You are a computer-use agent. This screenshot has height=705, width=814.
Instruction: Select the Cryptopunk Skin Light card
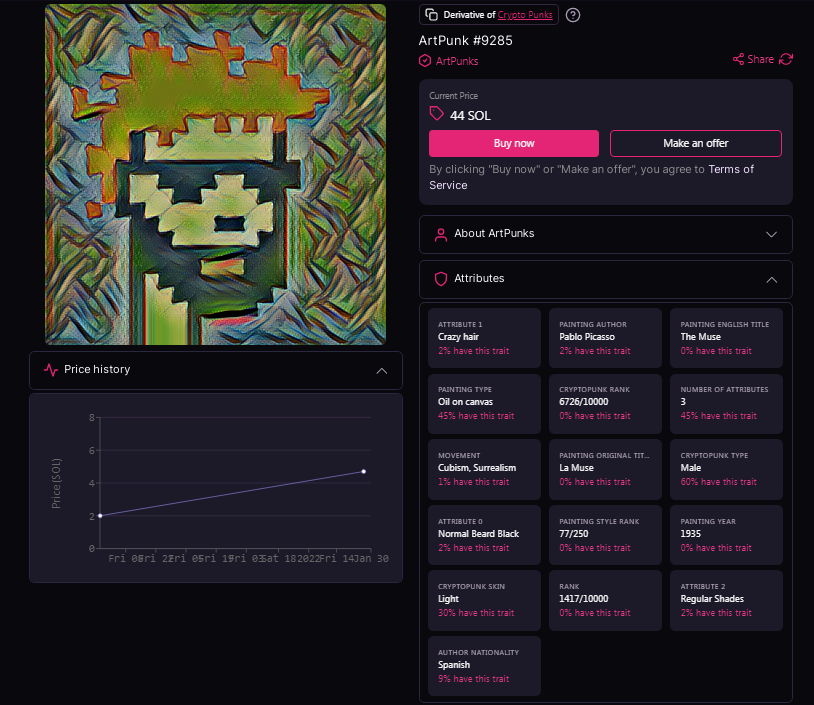click(484, 601)
